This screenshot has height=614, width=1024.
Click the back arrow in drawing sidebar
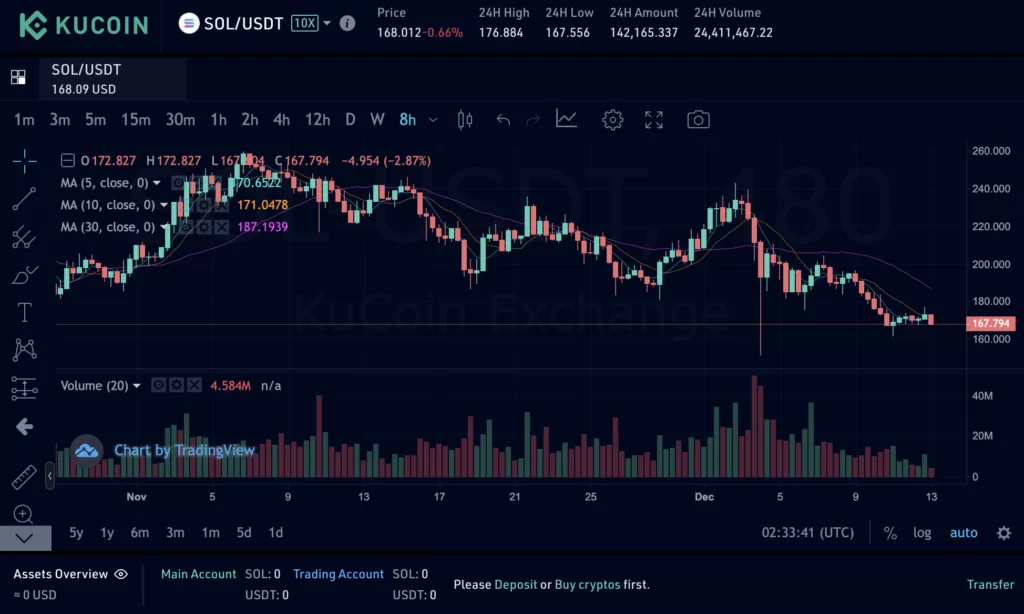[24, 427]
